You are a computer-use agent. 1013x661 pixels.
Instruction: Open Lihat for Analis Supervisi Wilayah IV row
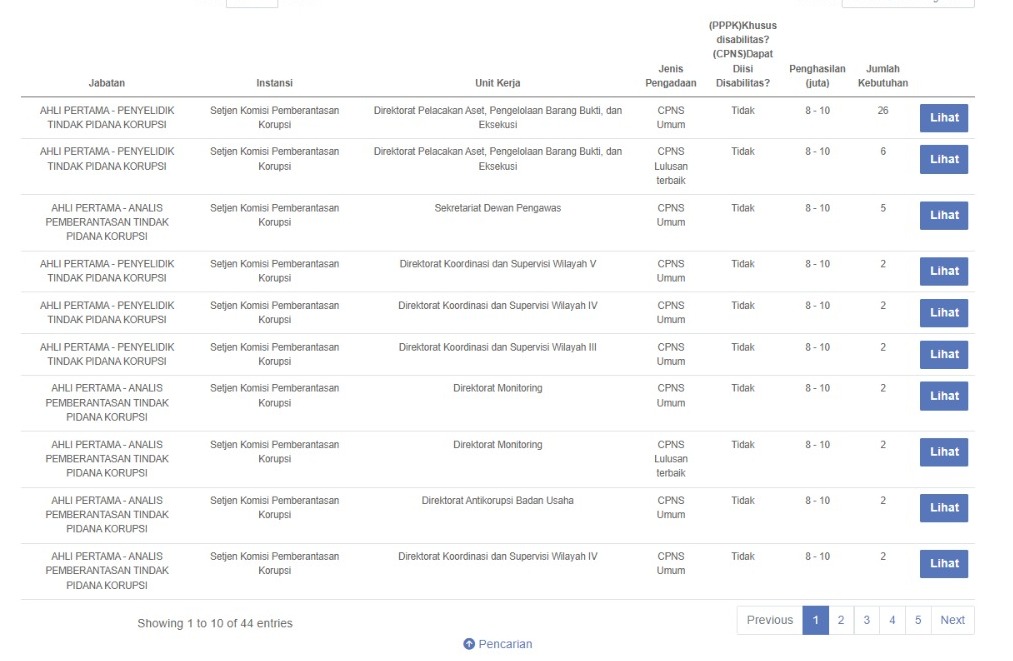coord(944,563)
